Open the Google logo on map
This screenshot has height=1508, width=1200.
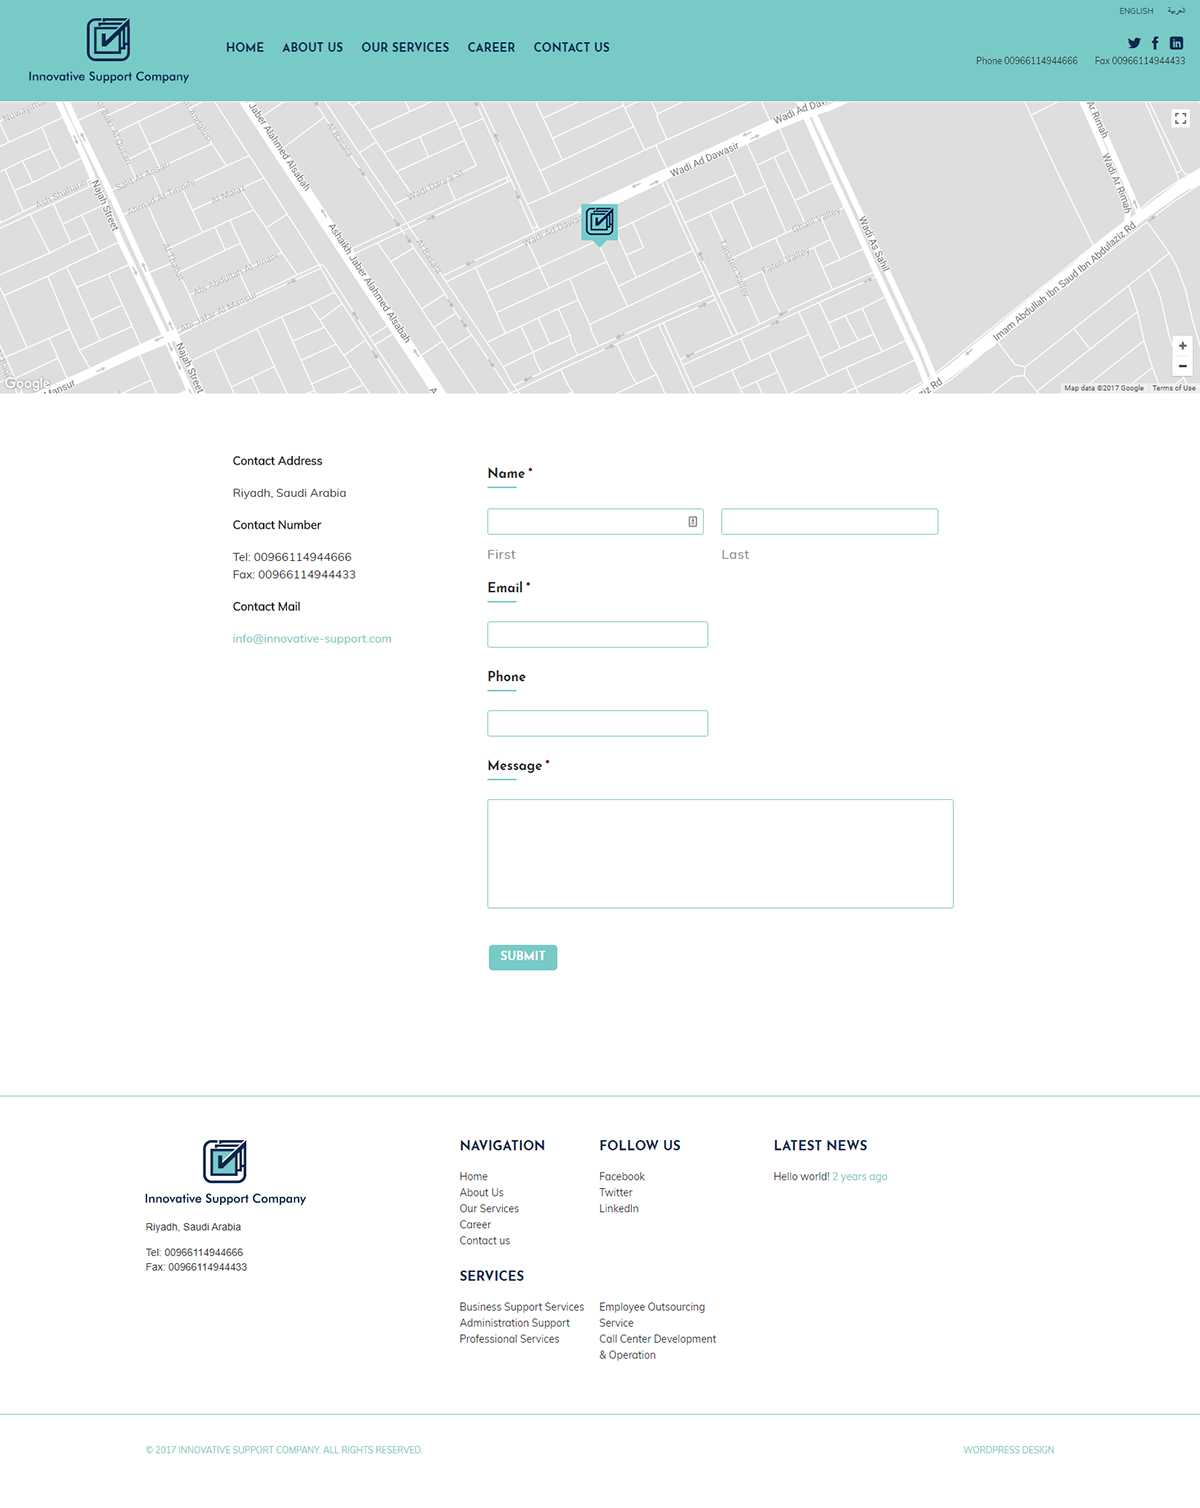(x=27, y=383)
